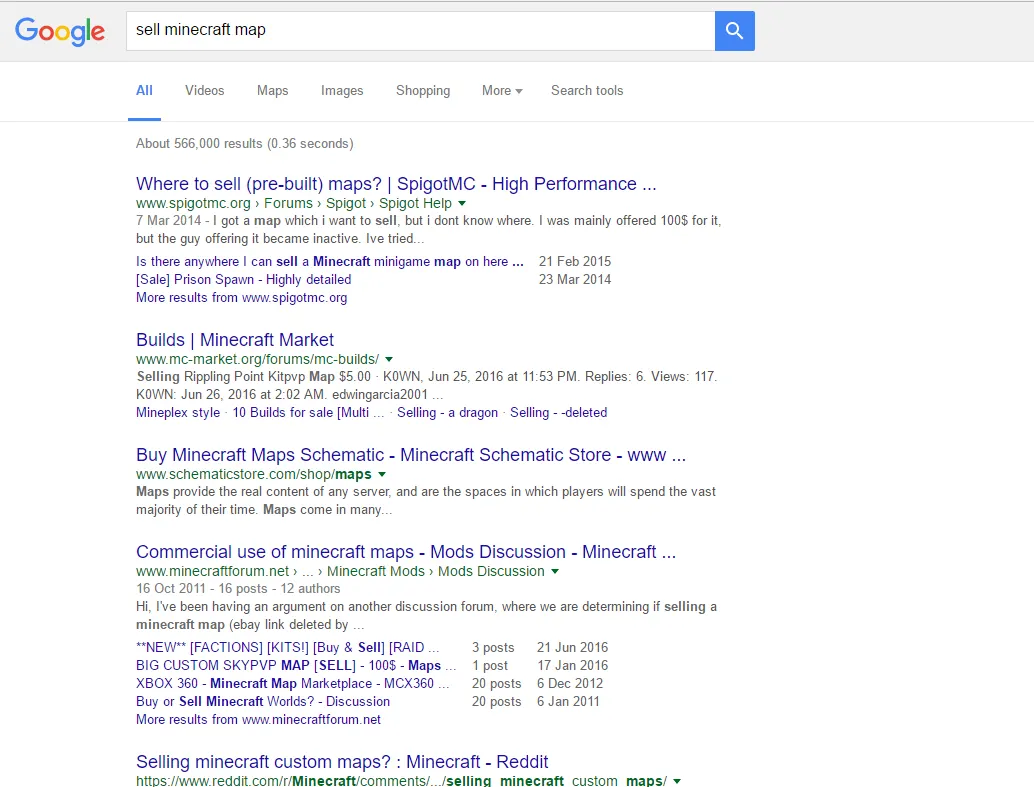Image resolution: width=1034 pixels, height=787 pixels.
Task: Open 'Commercial use of minecraft maps' result
Action: coord(406,551)
